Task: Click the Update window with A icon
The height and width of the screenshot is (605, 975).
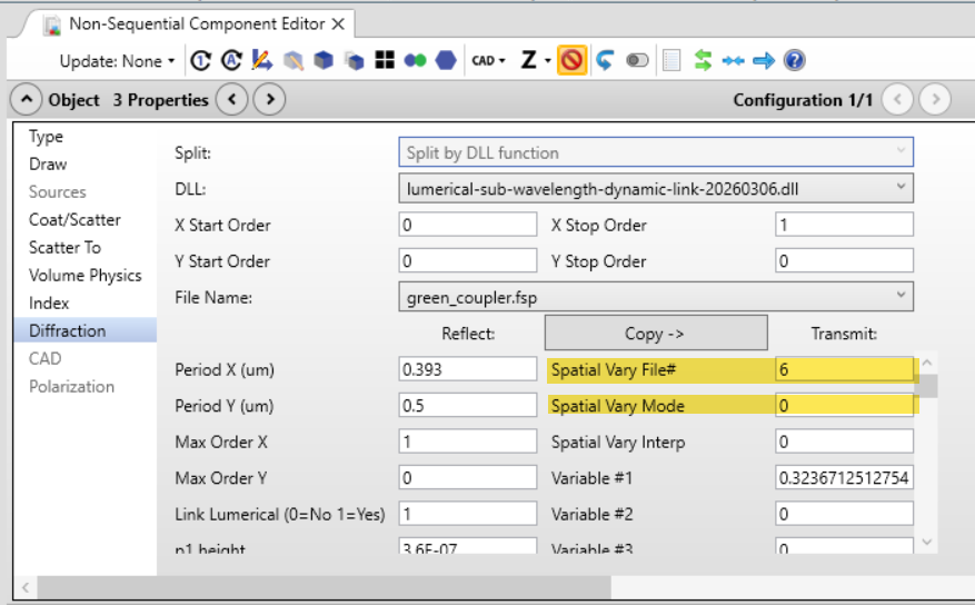Action: (x=231, y=60)
